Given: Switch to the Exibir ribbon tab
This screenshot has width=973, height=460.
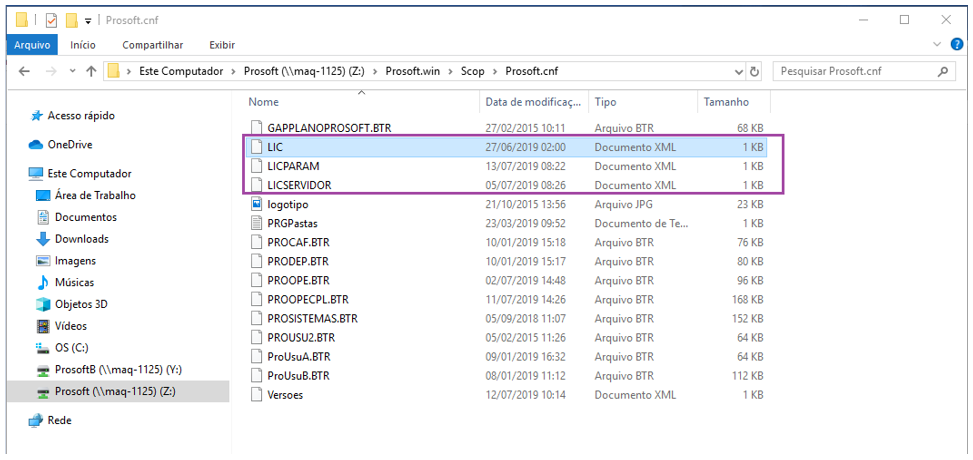Looking at the screenshot, I should [x=222, y=45].
